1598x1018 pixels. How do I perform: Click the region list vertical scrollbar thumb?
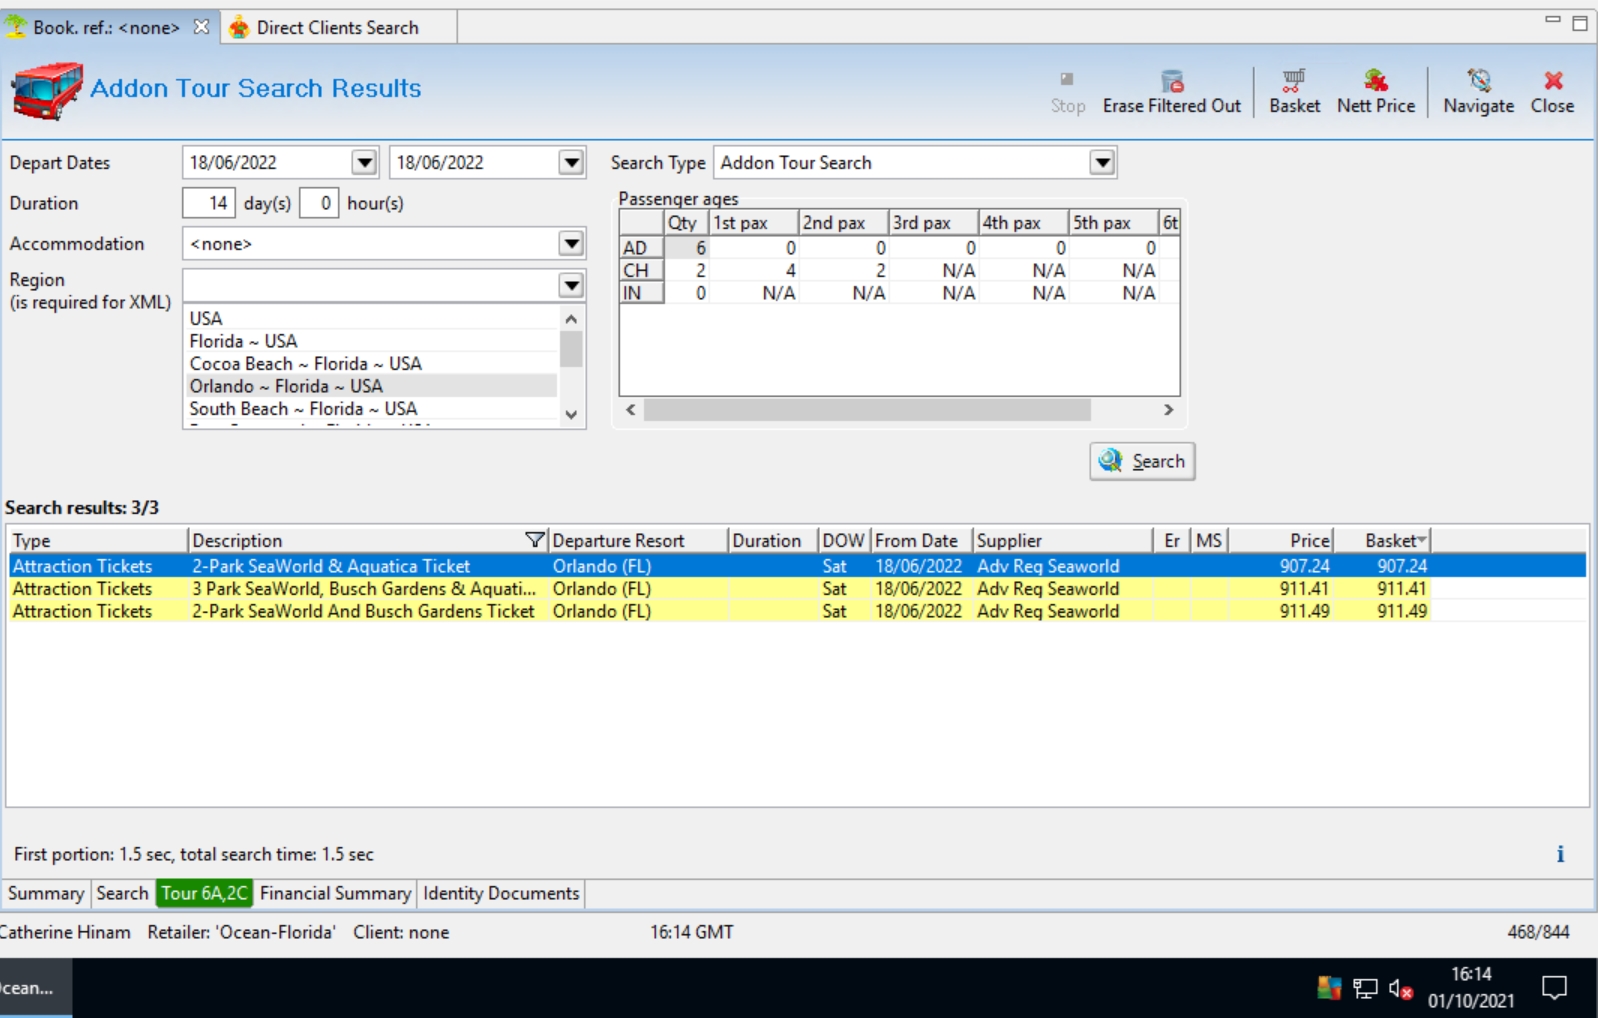571,349
